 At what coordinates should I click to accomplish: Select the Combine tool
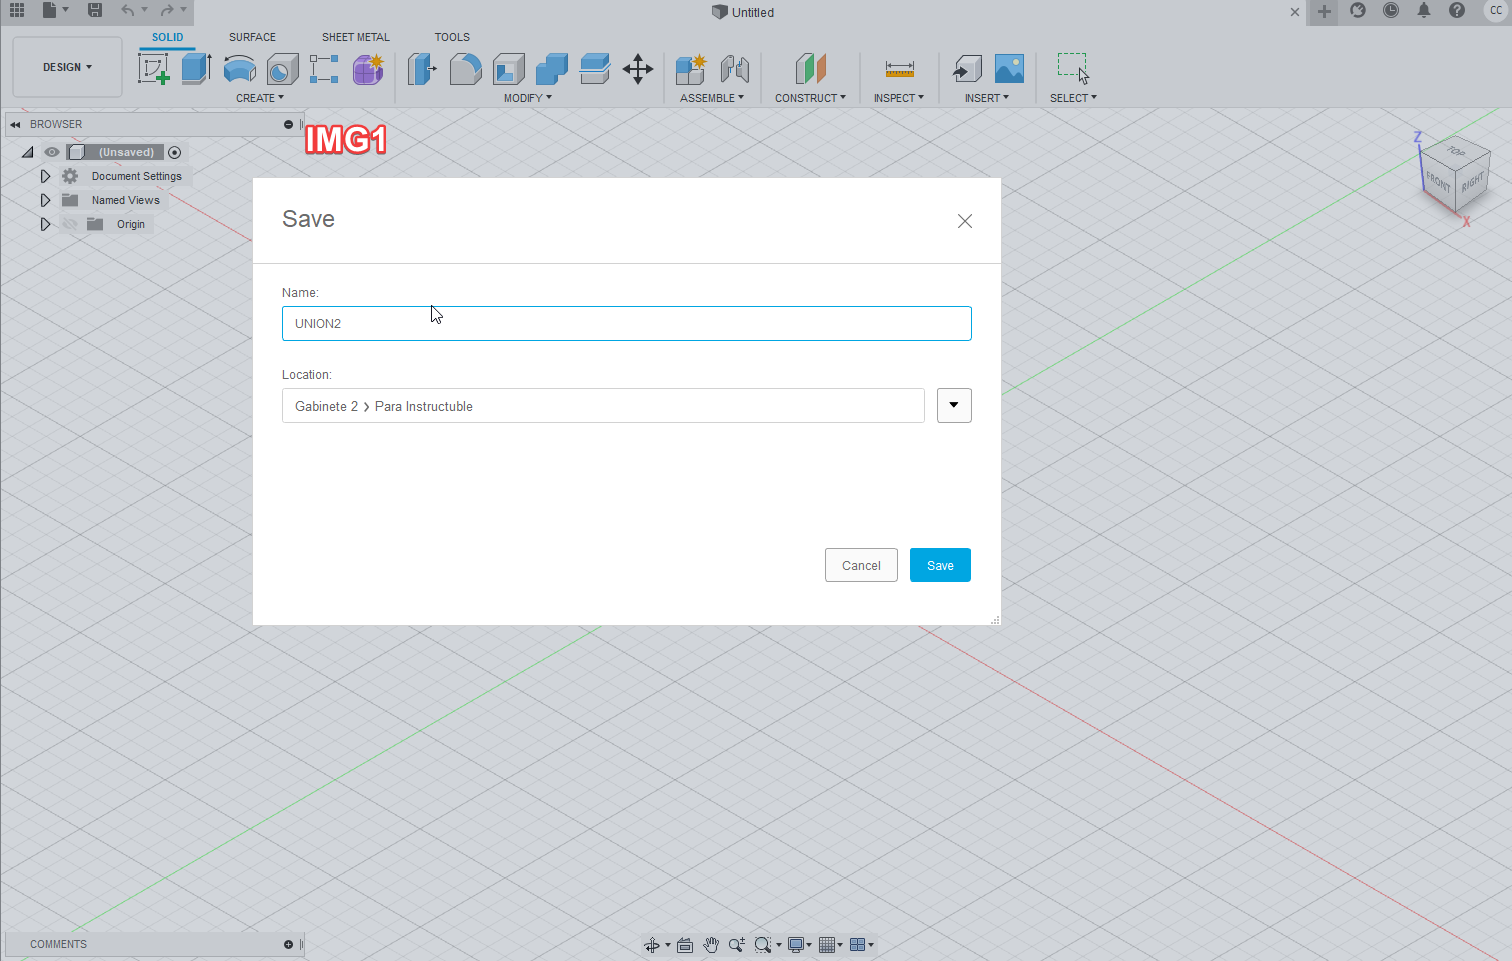pos(551,69)
